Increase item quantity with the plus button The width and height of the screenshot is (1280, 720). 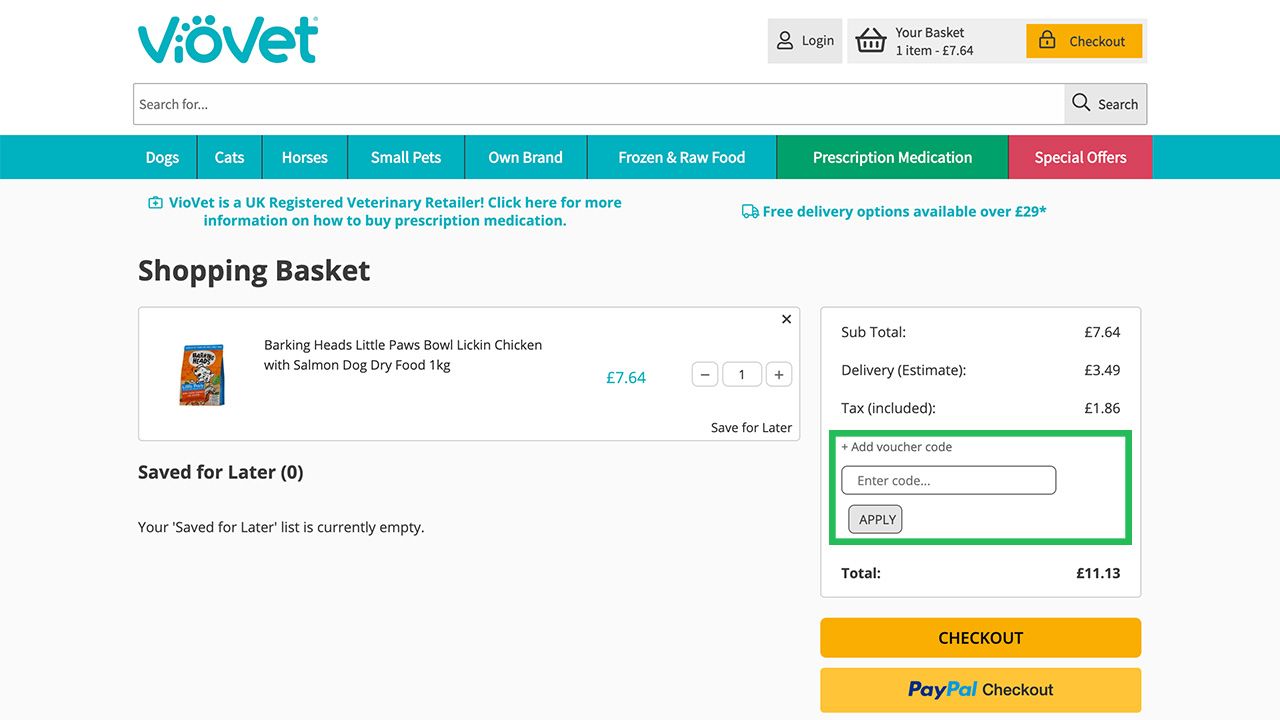point(778,374)
